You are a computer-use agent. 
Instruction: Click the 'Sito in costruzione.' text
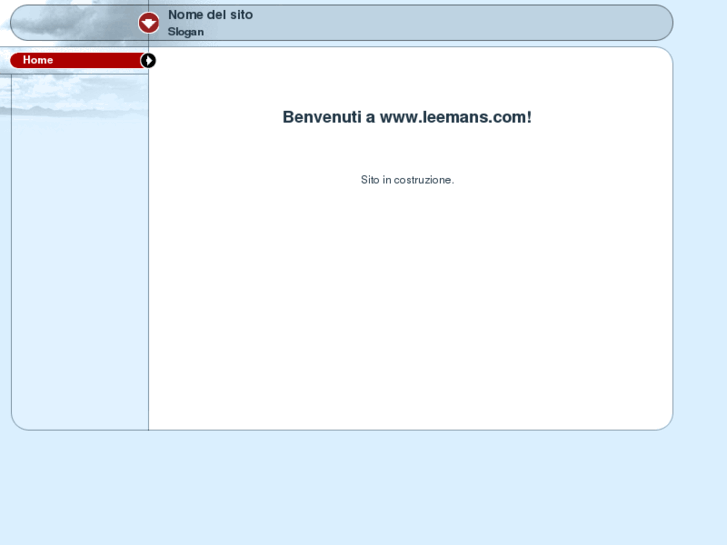pos(408,180)
